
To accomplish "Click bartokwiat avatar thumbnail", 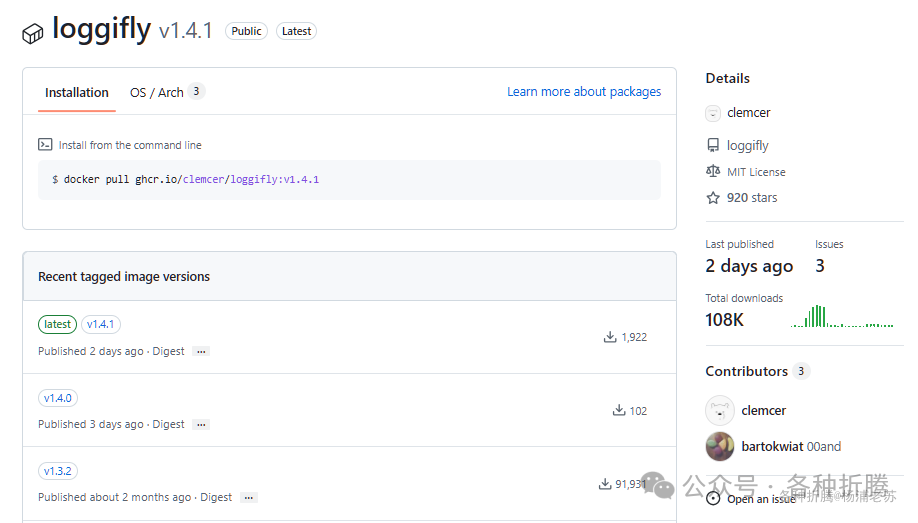I will [720, 446].
